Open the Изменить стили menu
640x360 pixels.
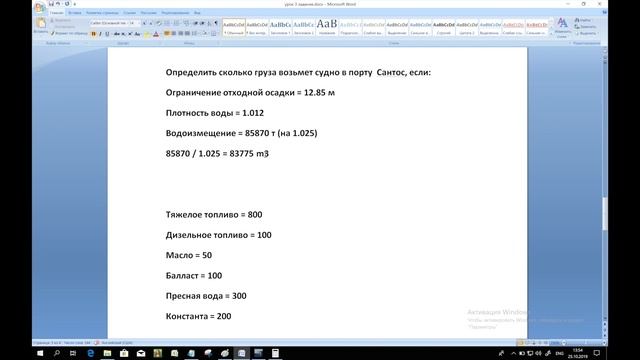(562, 27)
